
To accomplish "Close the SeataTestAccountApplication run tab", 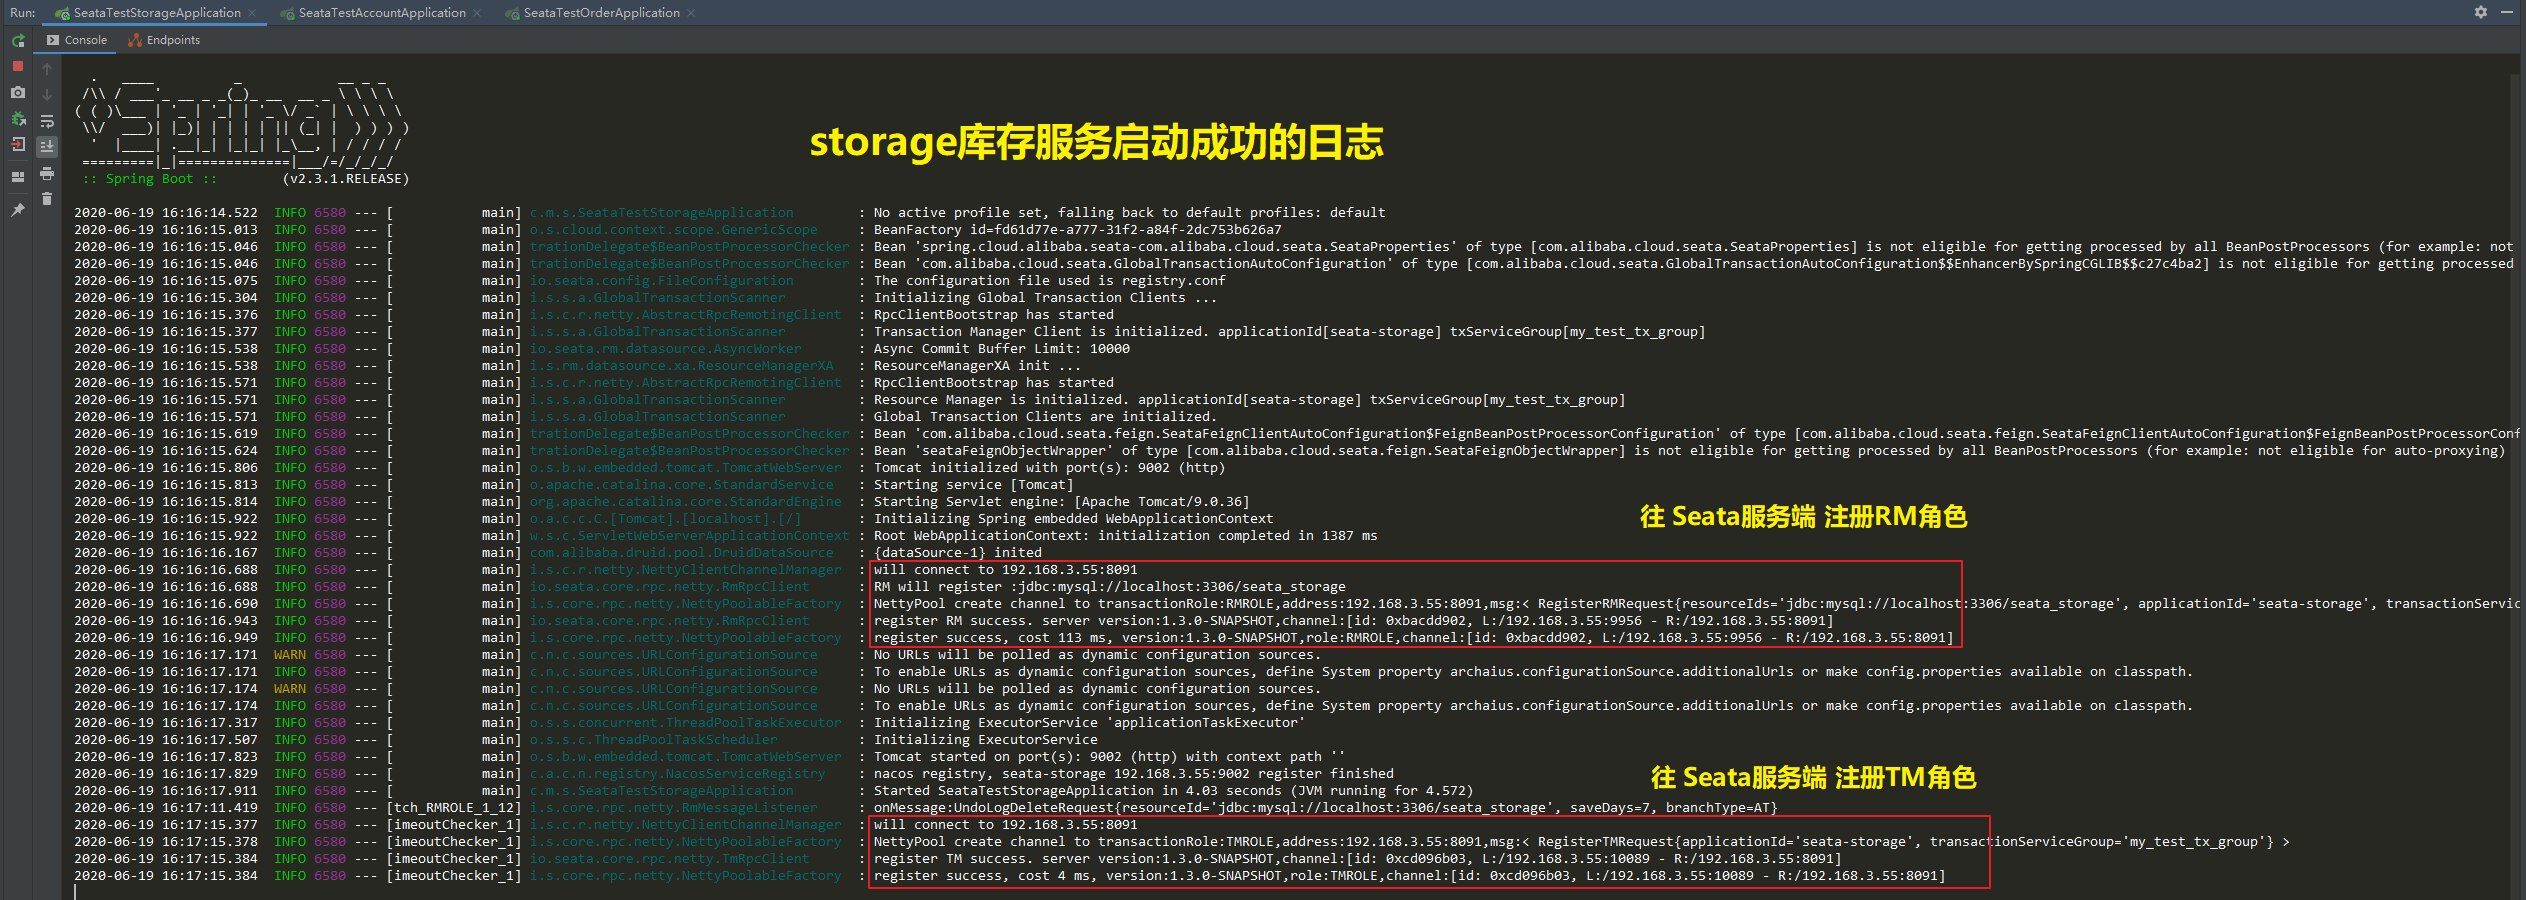I will pyautogui.click(x=477, y=13).
